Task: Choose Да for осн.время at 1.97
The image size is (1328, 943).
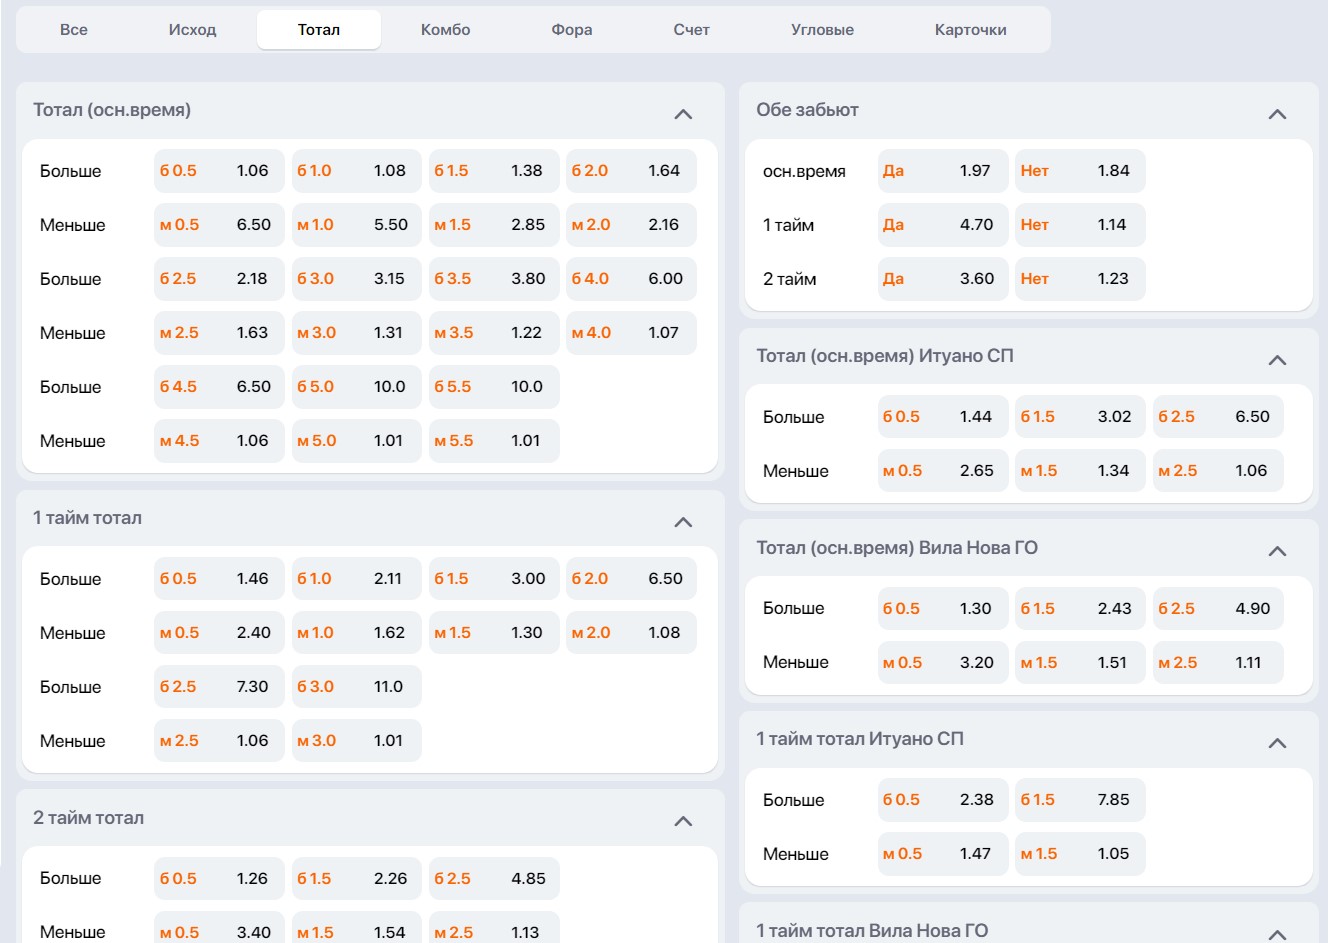Action: [943, 171]
